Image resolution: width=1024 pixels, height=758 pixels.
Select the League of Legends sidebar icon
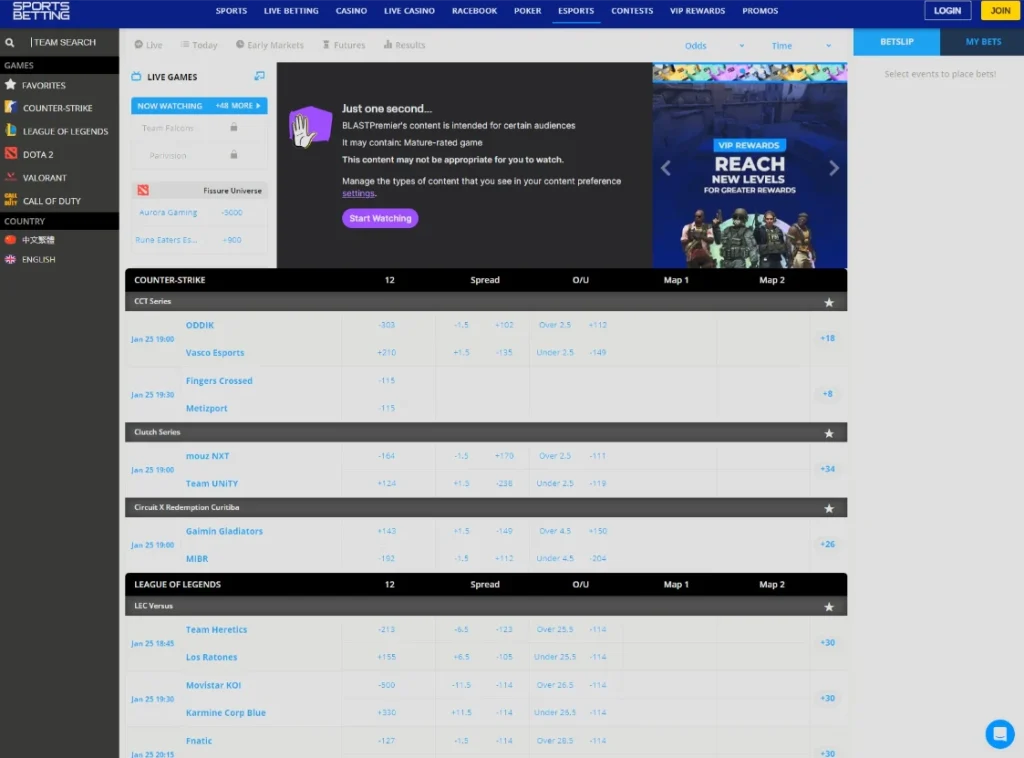[x=10, y=131]
